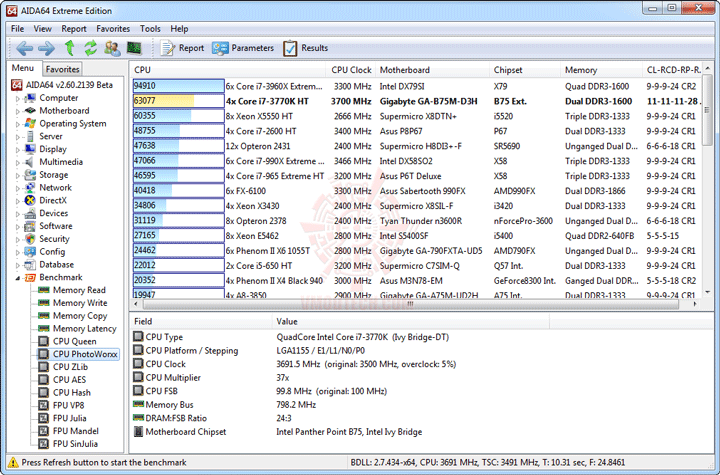
Task: Select Security shield icon in tree
Action: coord(30,239)
